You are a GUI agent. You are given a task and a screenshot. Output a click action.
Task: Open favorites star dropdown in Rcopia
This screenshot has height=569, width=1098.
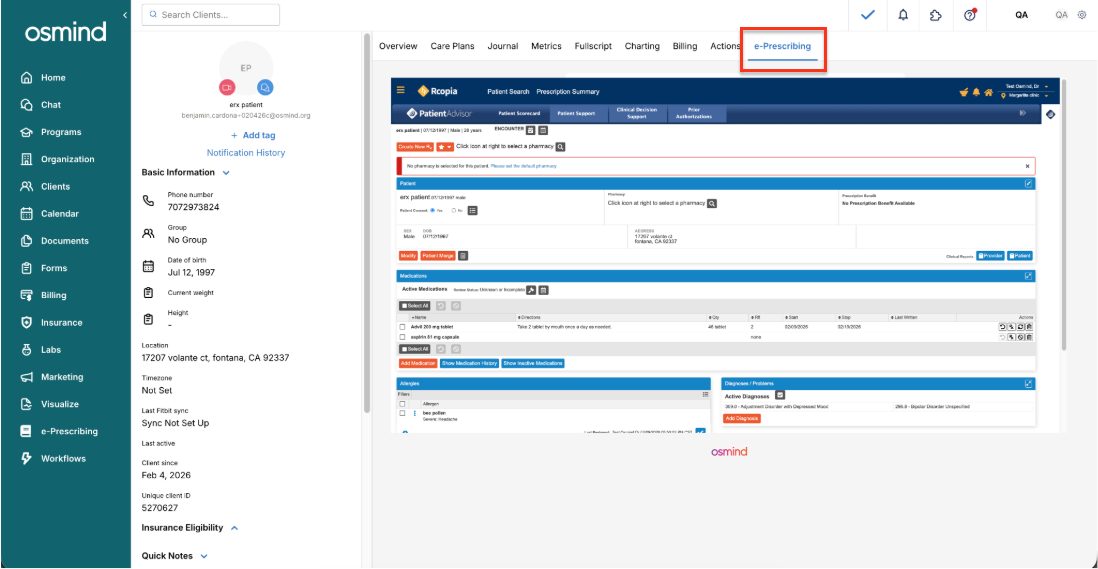tap(445, 147)
